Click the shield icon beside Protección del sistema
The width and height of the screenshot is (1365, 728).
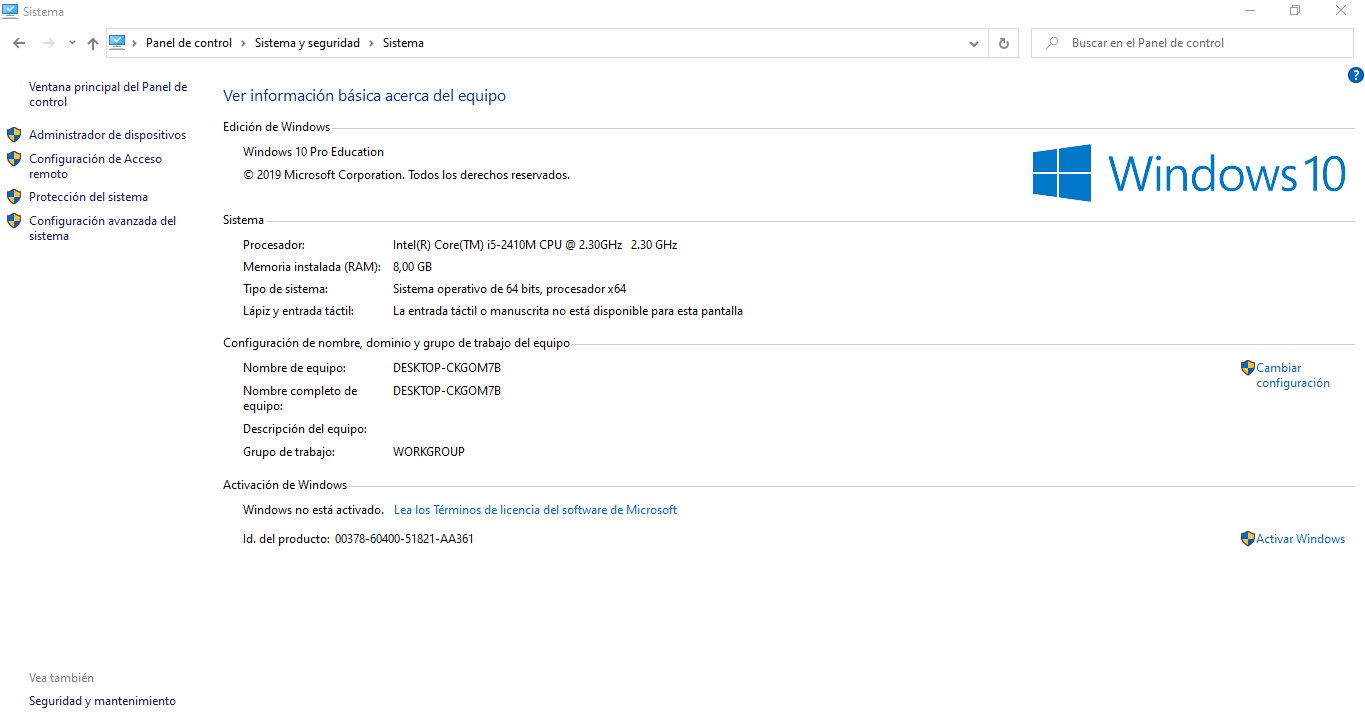tap(14, 197)
